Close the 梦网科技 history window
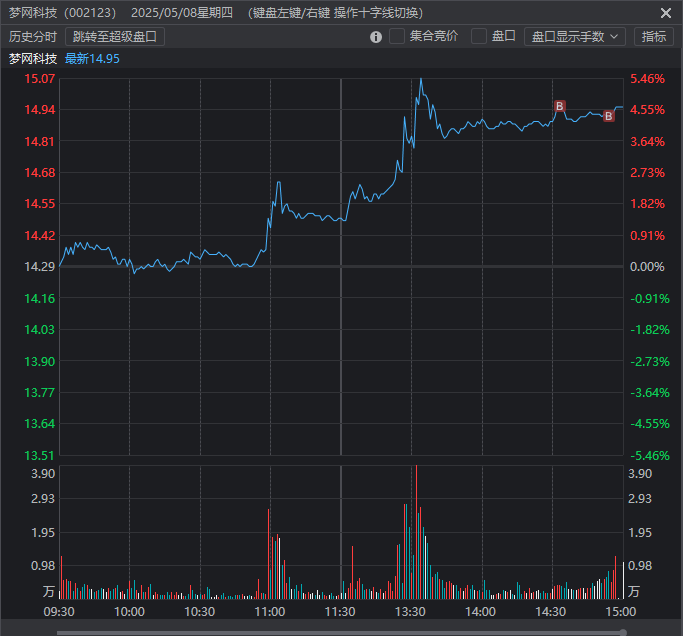683x636 pixels. 666,13
